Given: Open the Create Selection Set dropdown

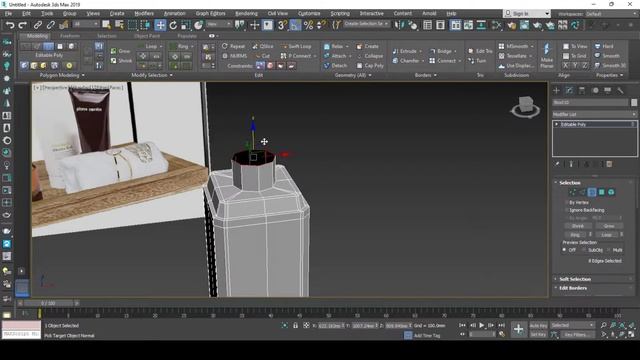Looking at the screenshot, I should (x=366, y=24).
